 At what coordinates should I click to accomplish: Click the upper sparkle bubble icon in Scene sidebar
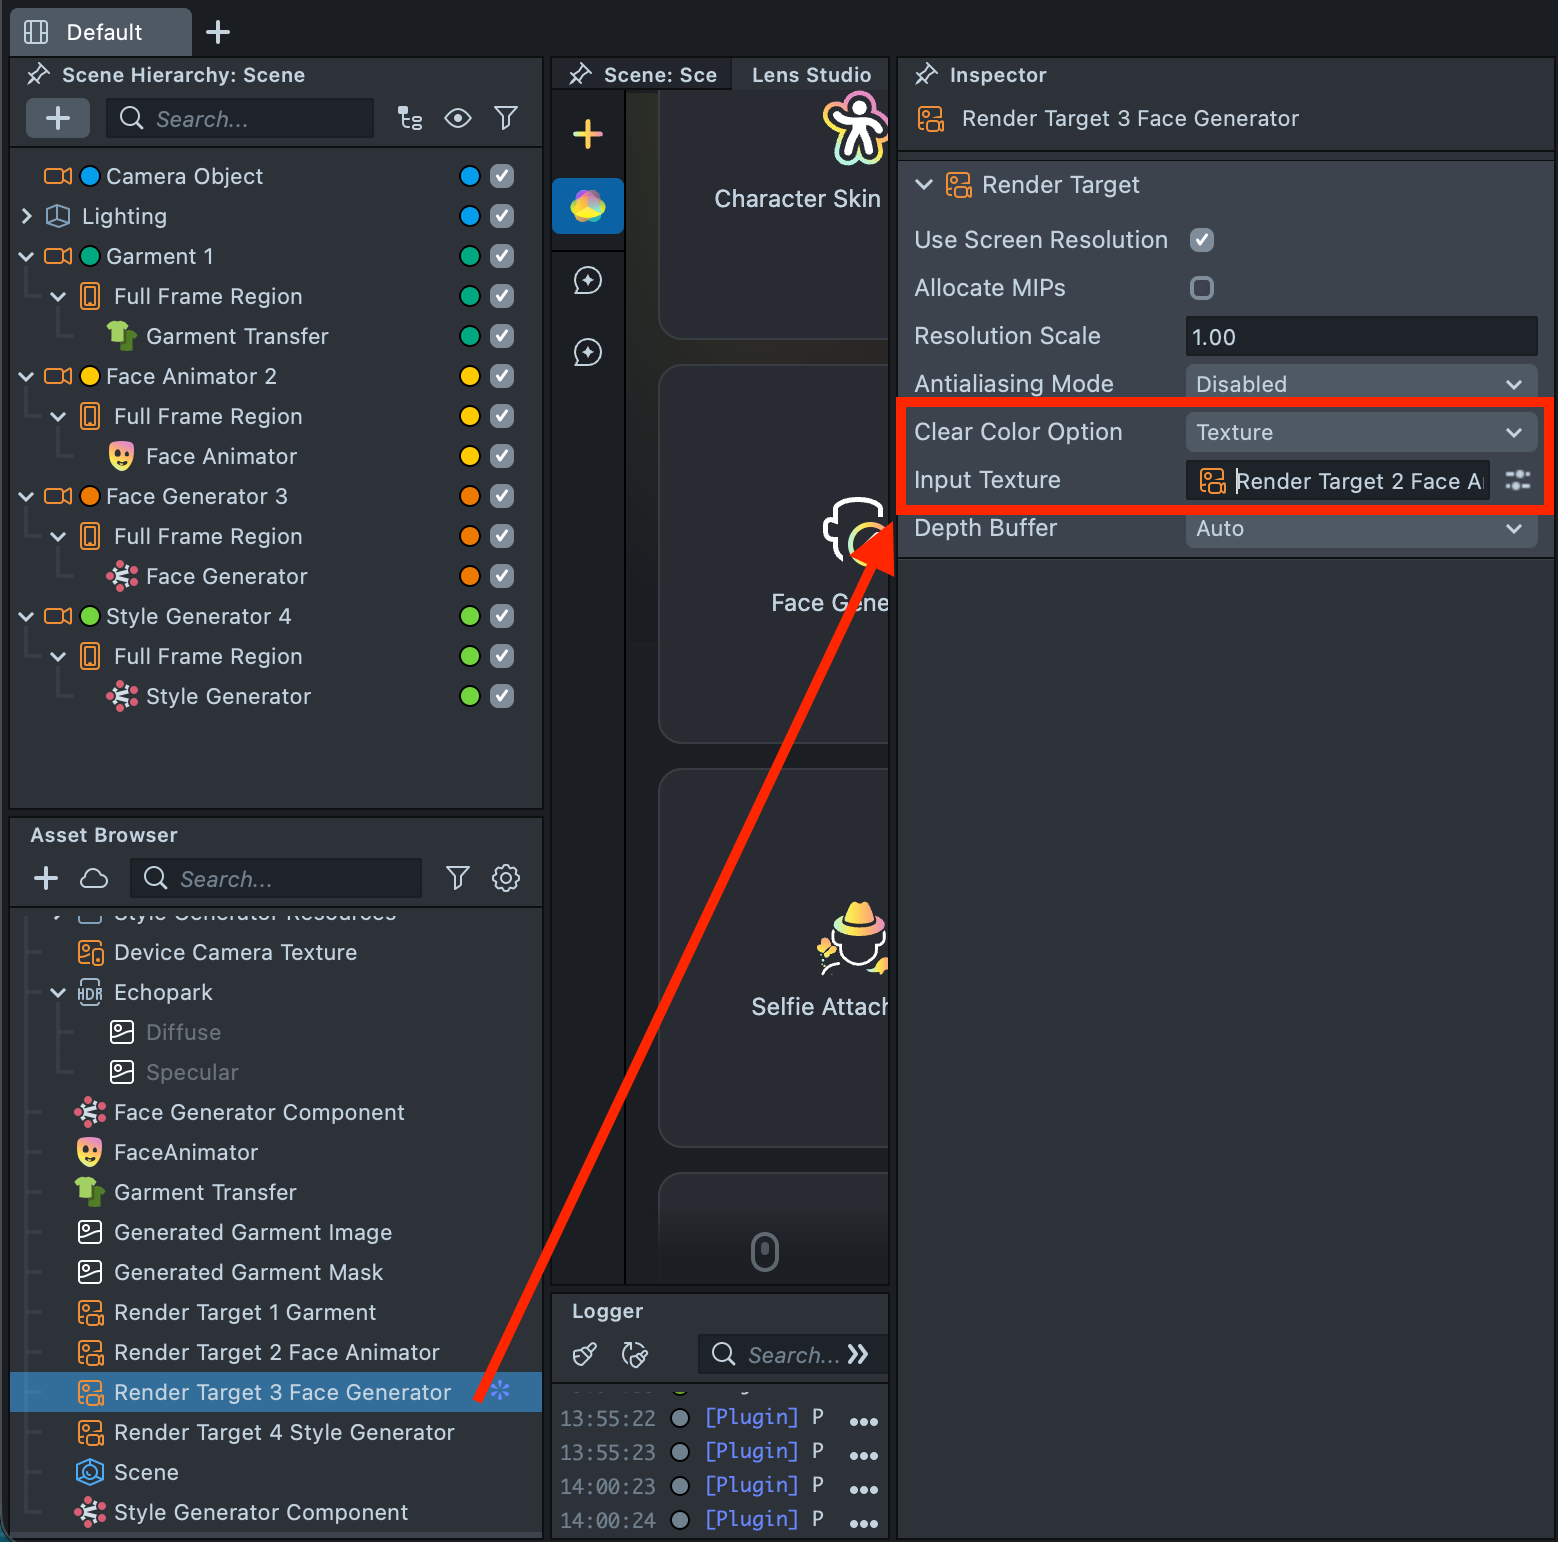pos(588,280)
